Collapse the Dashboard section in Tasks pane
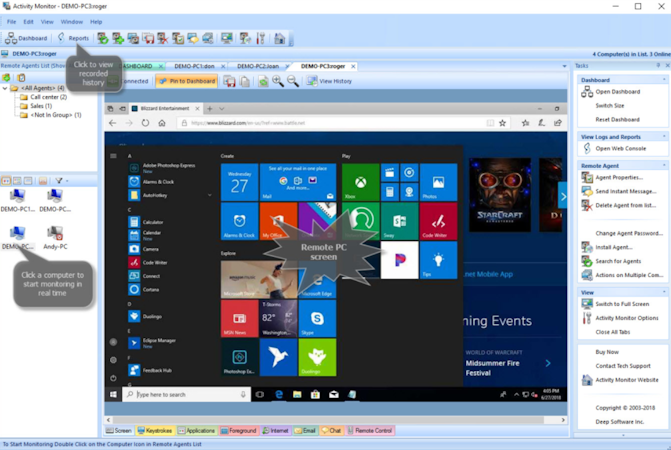The width and height of the screenshot is (671, 450). (x=664, y=80)
